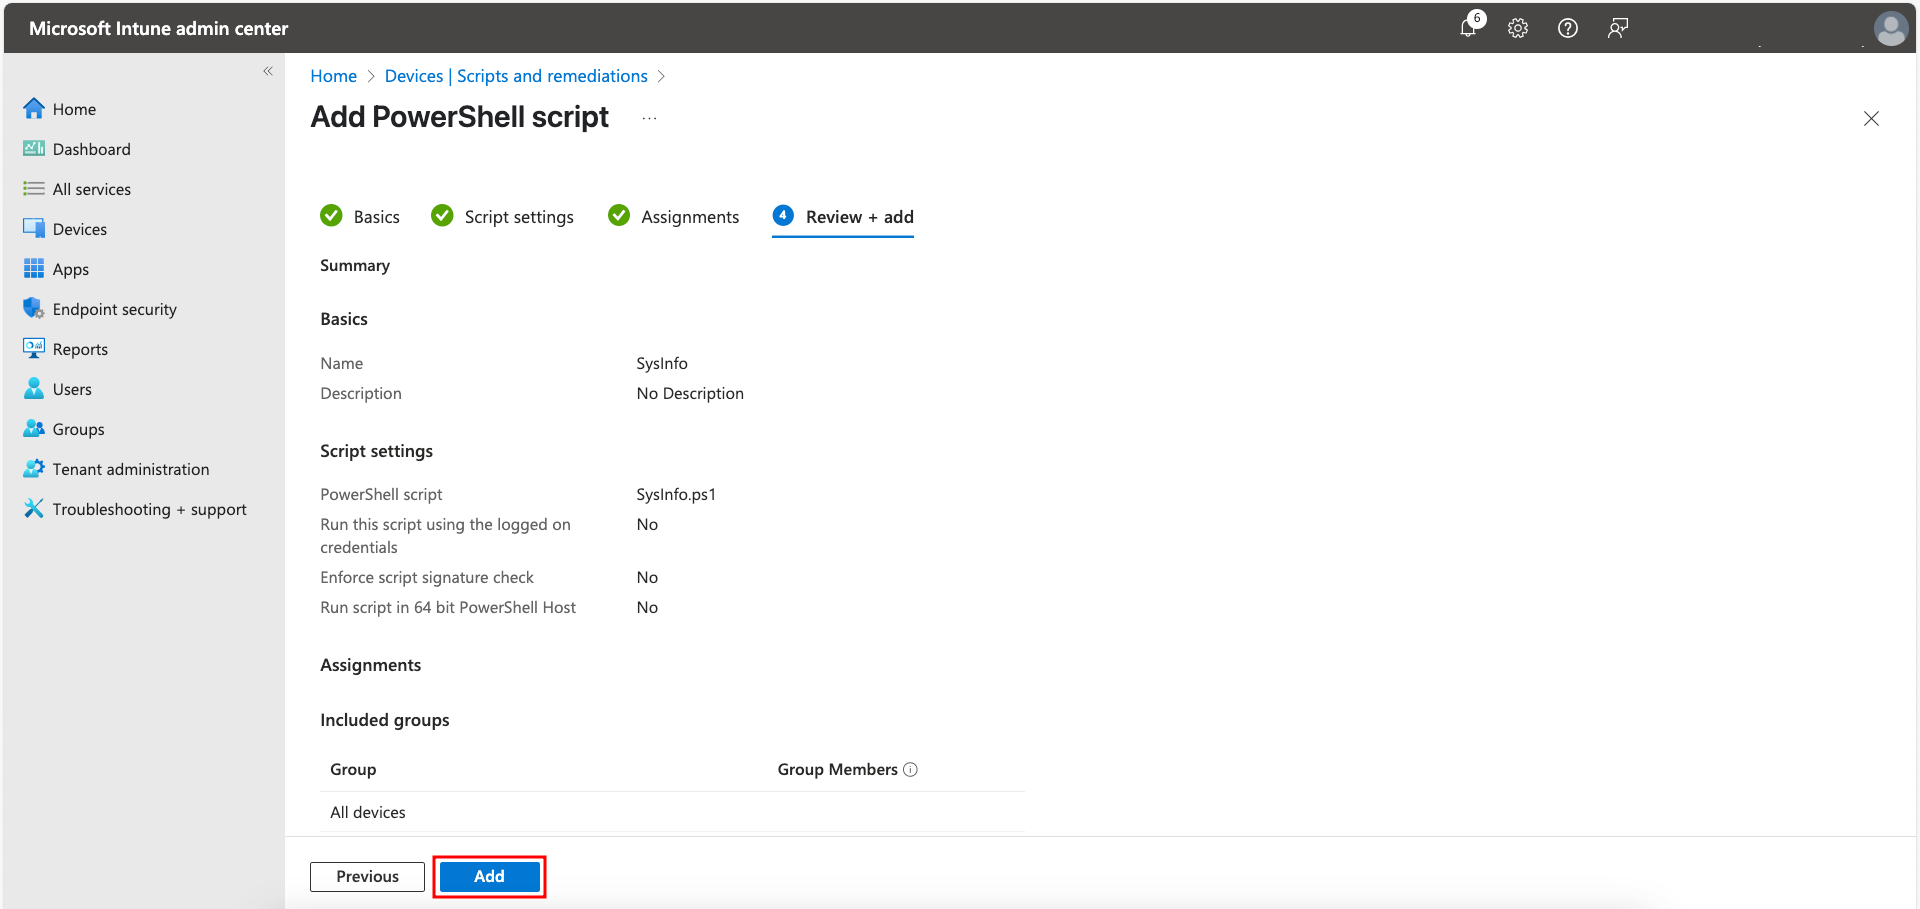The height and width of the screenshot is (909, 1920).
Task: Open the ellipsis menu beside page title
Action: click(650, 118)
